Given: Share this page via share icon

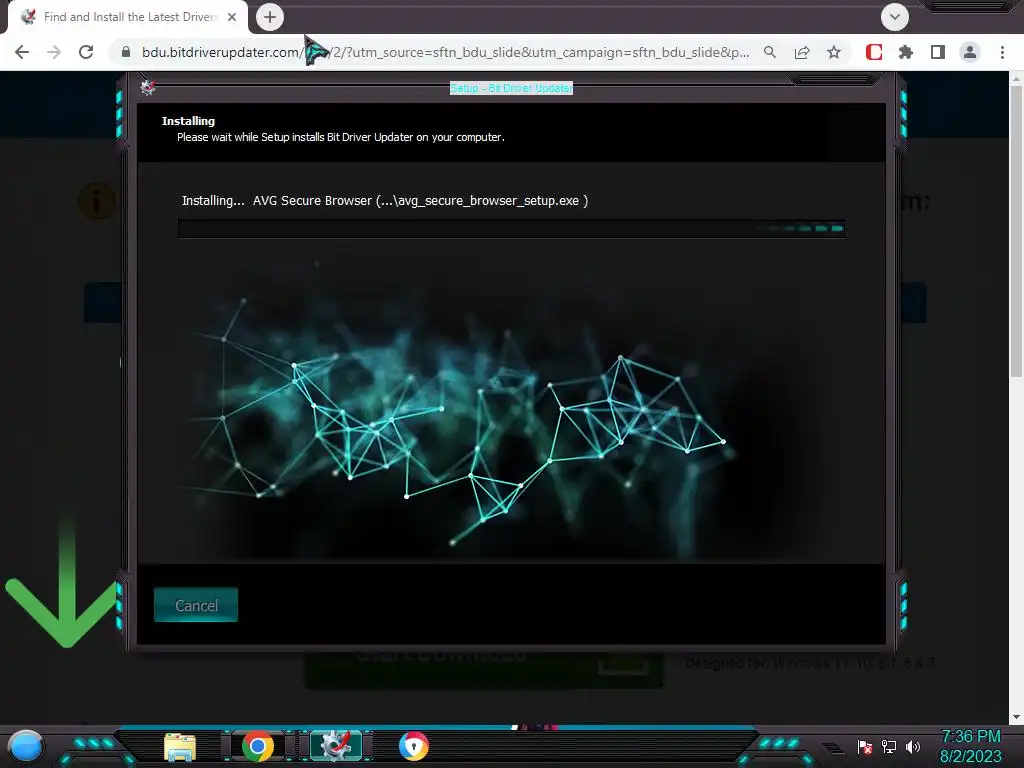Looking at the screenshot, I should click(x=802, y=52).
